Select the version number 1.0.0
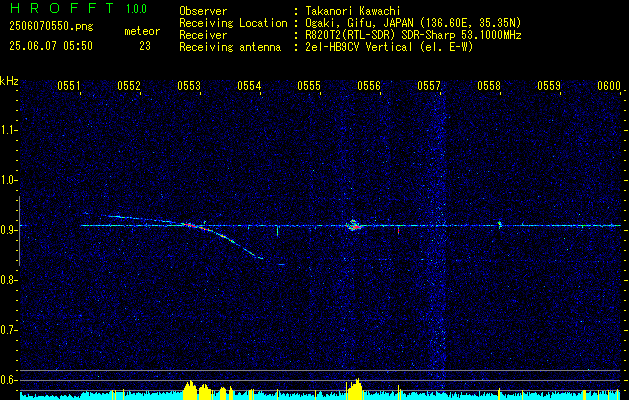The width and height of the screenshot is (629, 400). click(136, 9)
